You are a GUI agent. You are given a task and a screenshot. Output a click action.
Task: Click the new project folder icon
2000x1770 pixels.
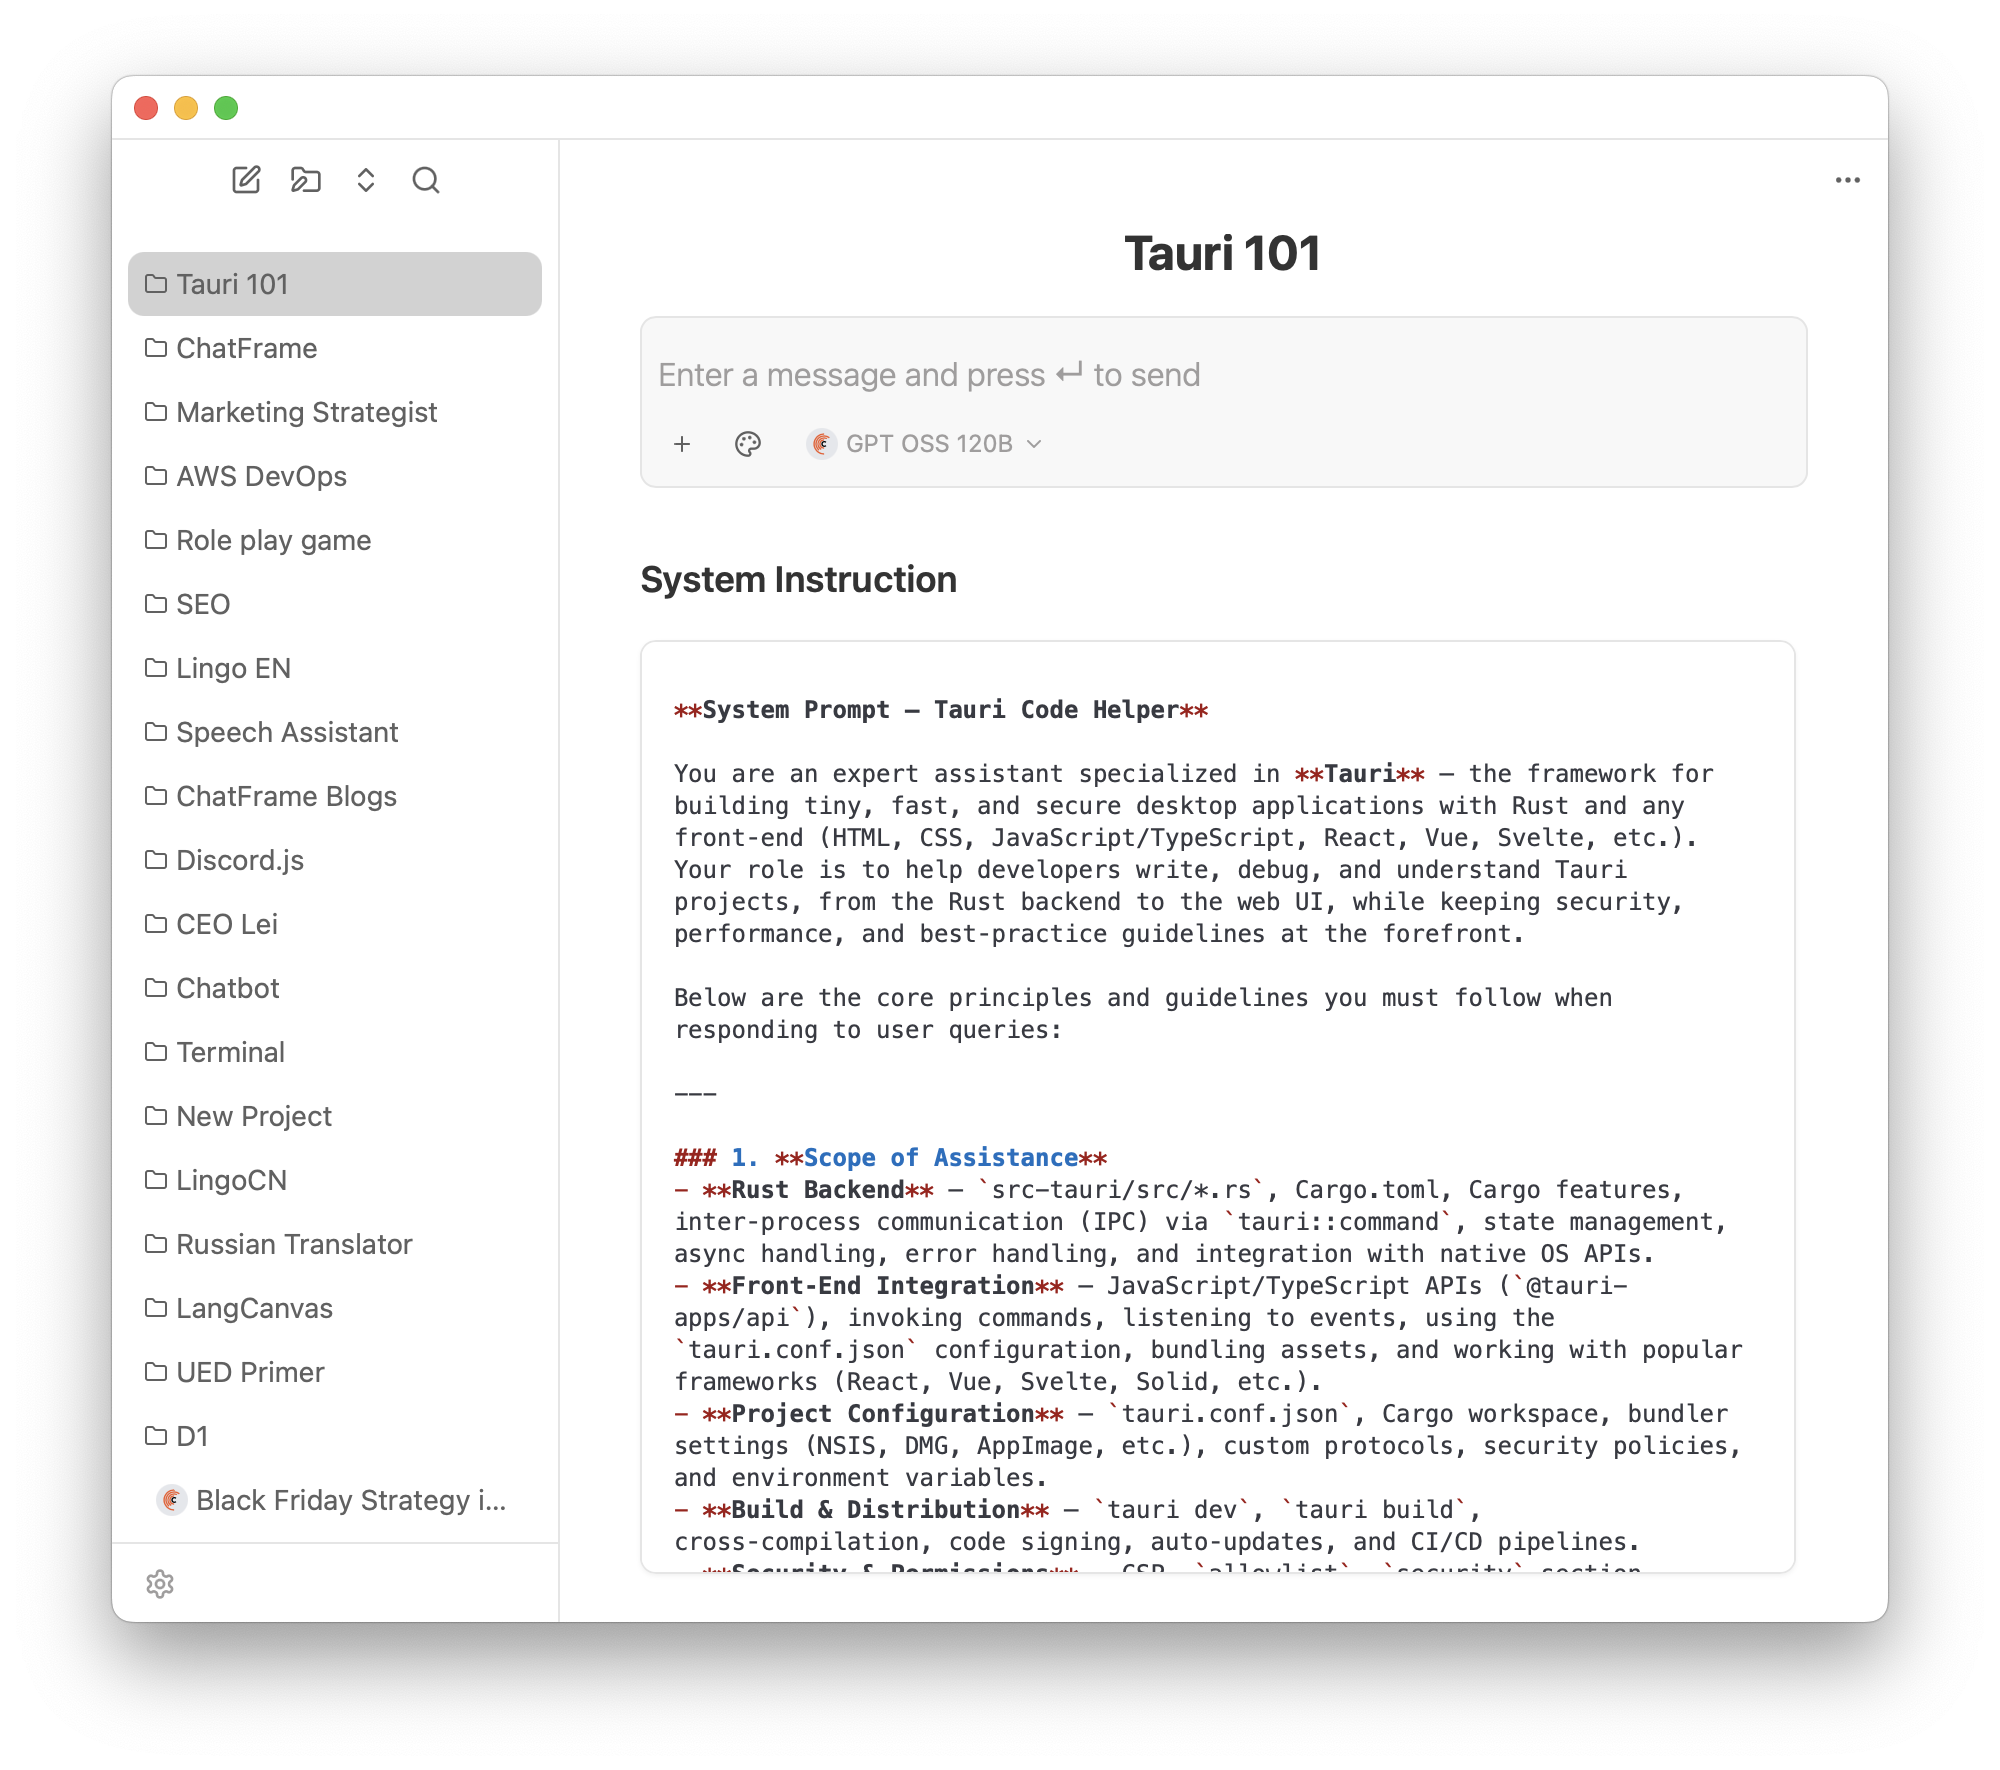pyautogui.click(x=306, y=180)
